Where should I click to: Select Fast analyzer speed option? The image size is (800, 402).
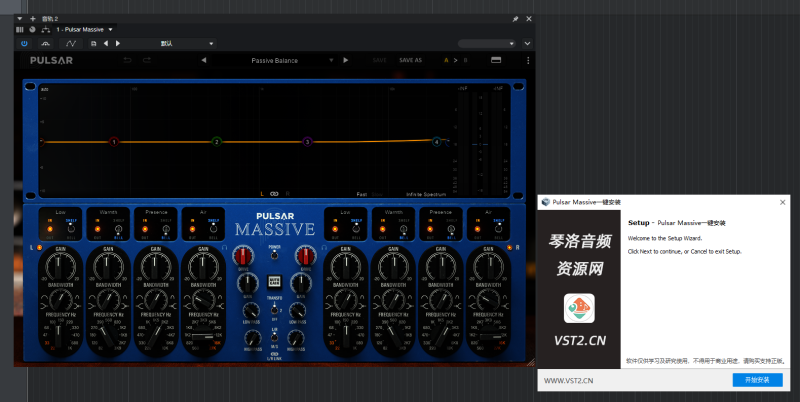click(362, 193)
